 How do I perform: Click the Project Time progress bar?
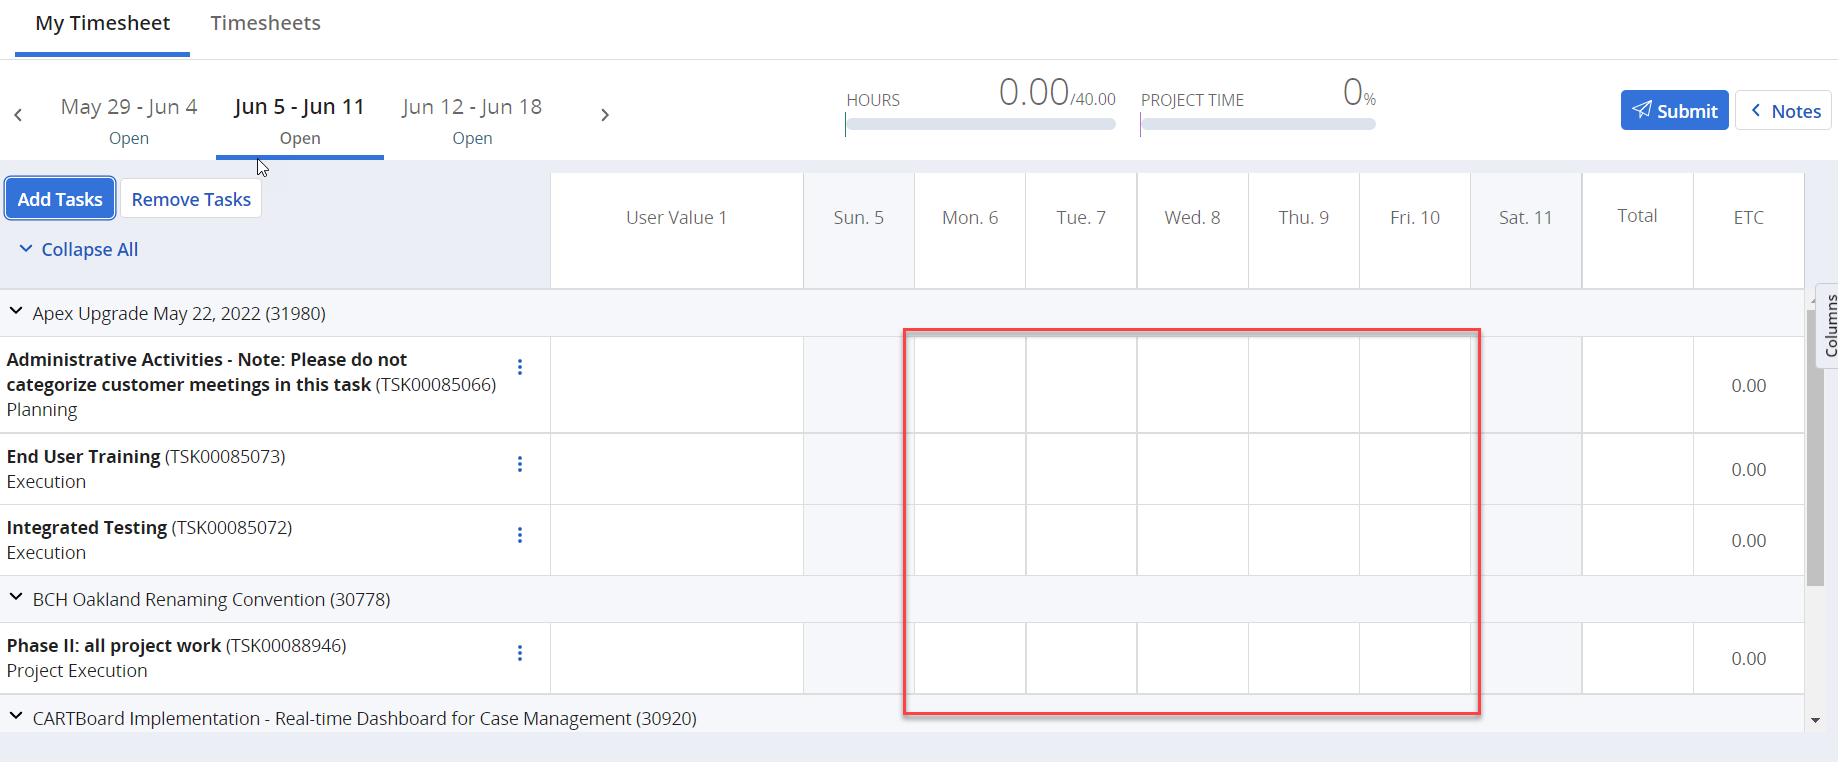[x=1258, y=124]
